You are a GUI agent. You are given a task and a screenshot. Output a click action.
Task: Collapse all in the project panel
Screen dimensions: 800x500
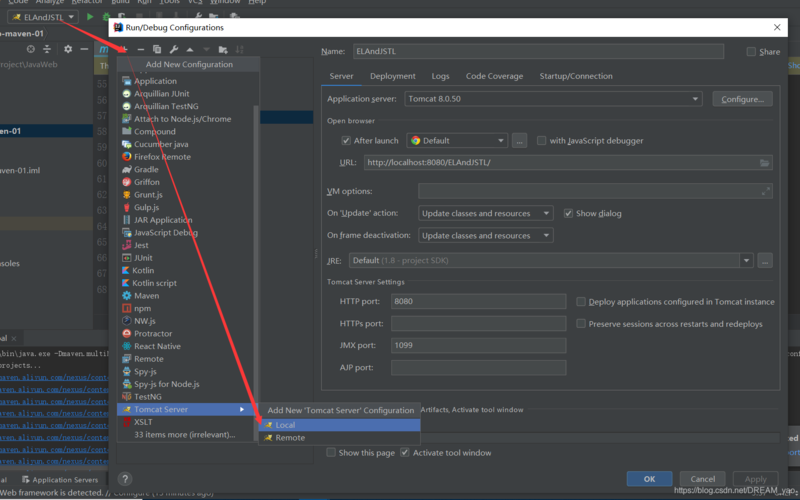47,49
